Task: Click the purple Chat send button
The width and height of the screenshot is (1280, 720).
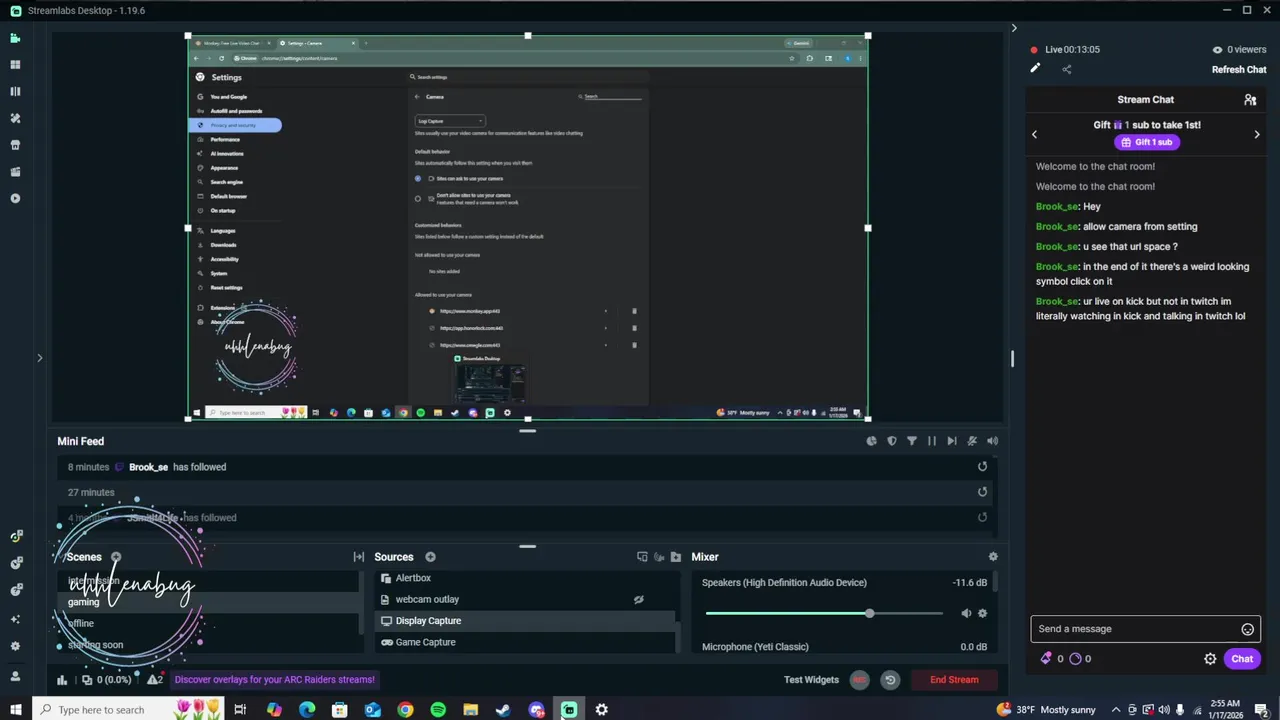Action: coord(1242,659)
